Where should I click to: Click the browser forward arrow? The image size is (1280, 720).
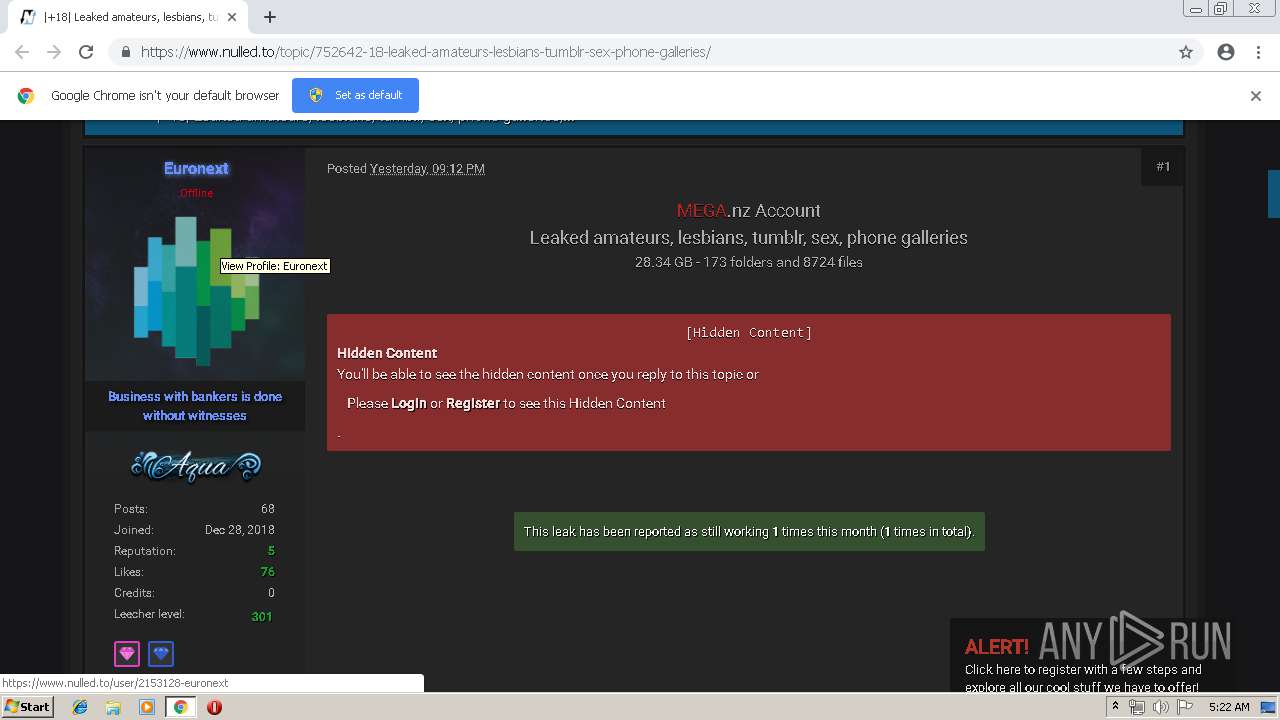coord(54,52)
